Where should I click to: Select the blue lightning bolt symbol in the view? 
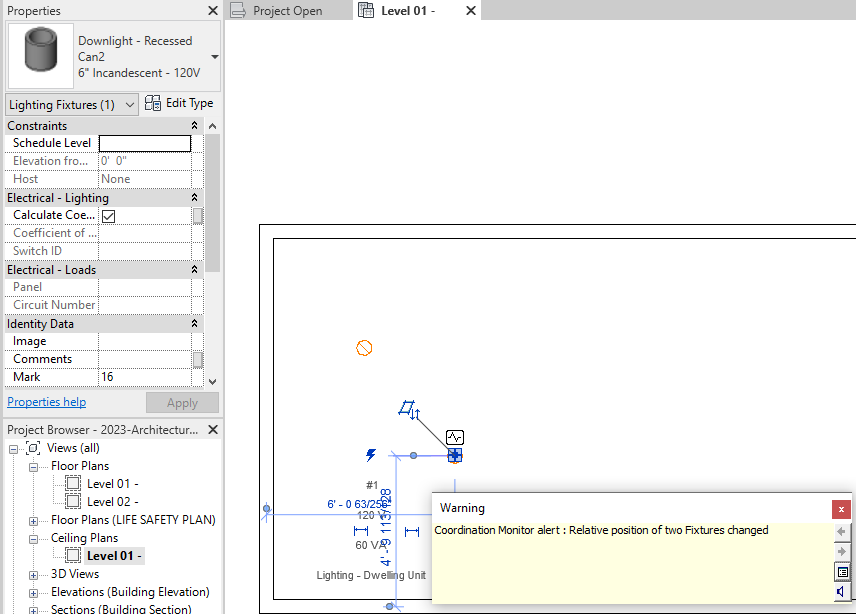click(x=371, y=455)
